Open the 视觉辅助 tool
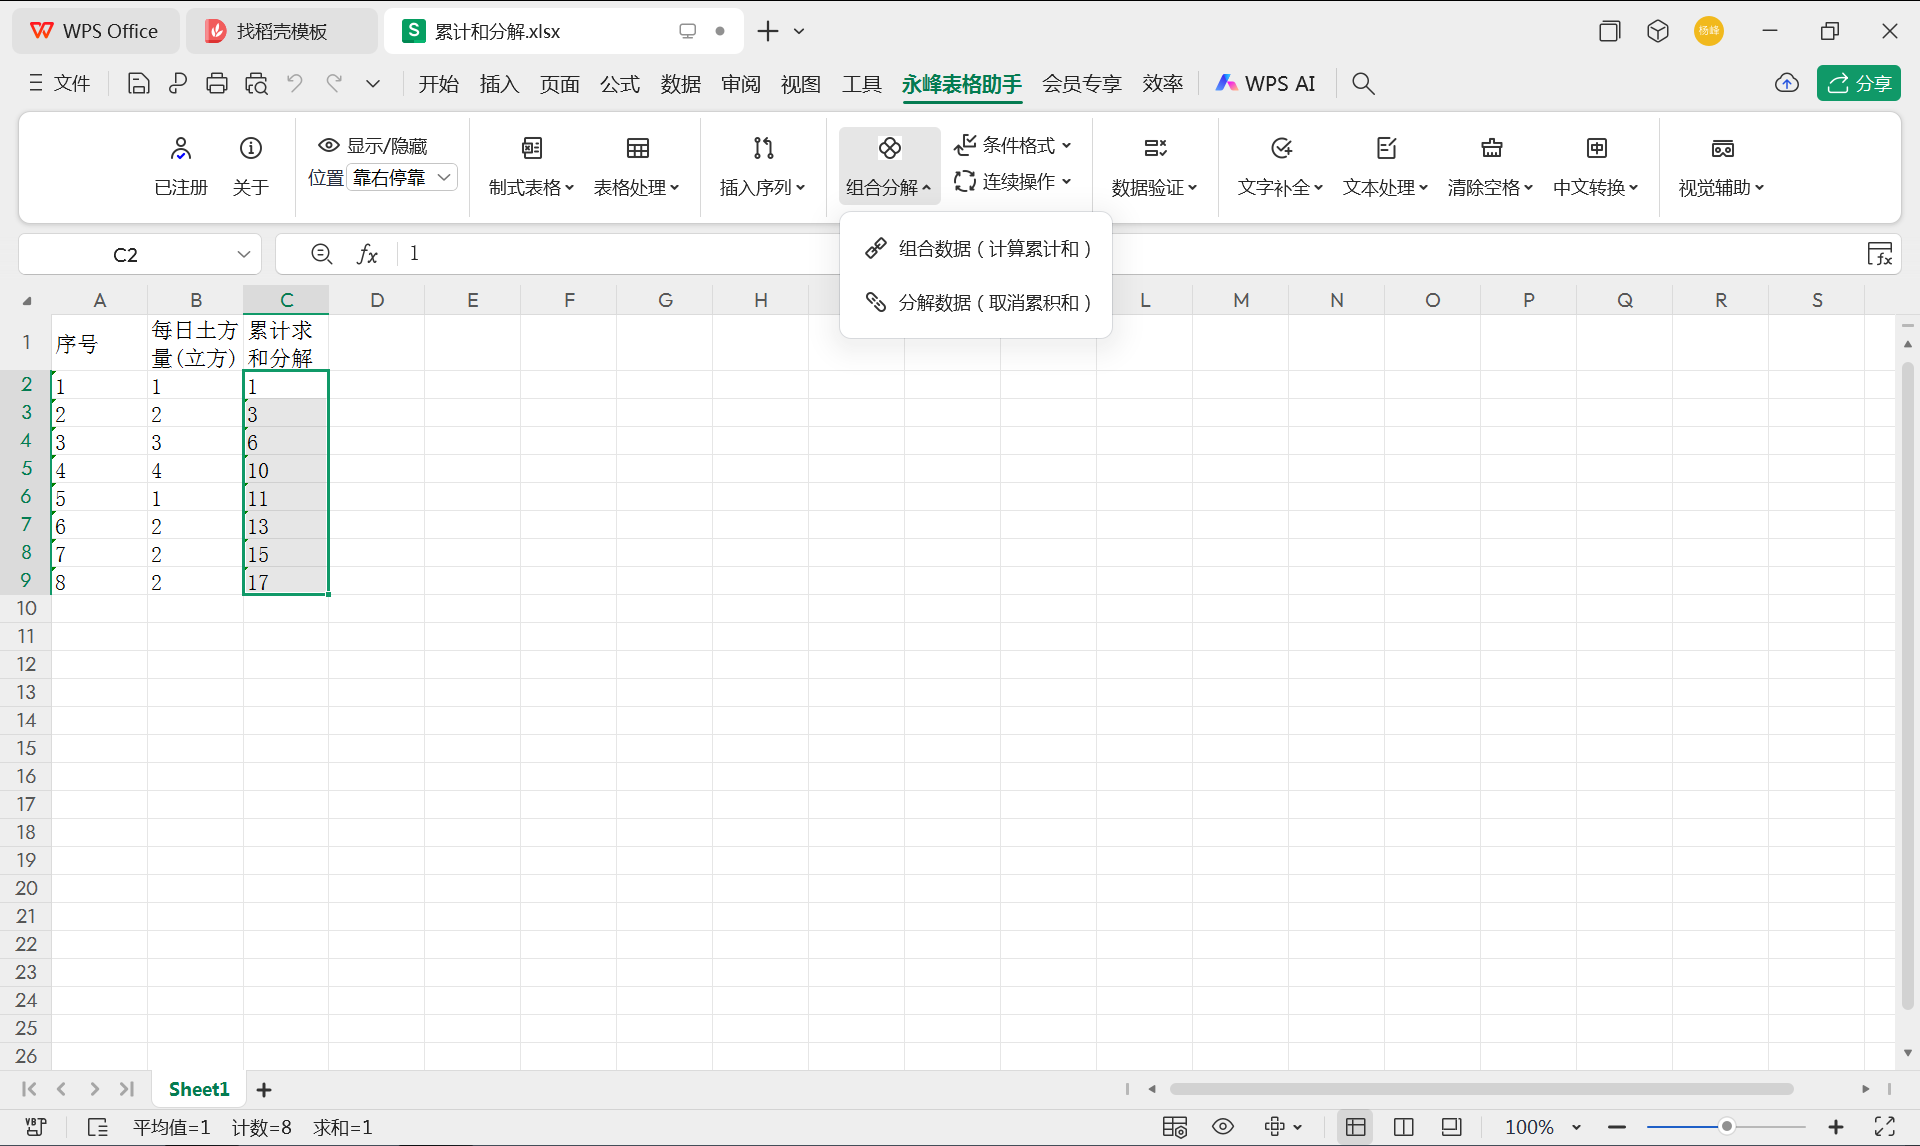This screenshot has width=1920, height=1146. click(x=1722, y=165)
